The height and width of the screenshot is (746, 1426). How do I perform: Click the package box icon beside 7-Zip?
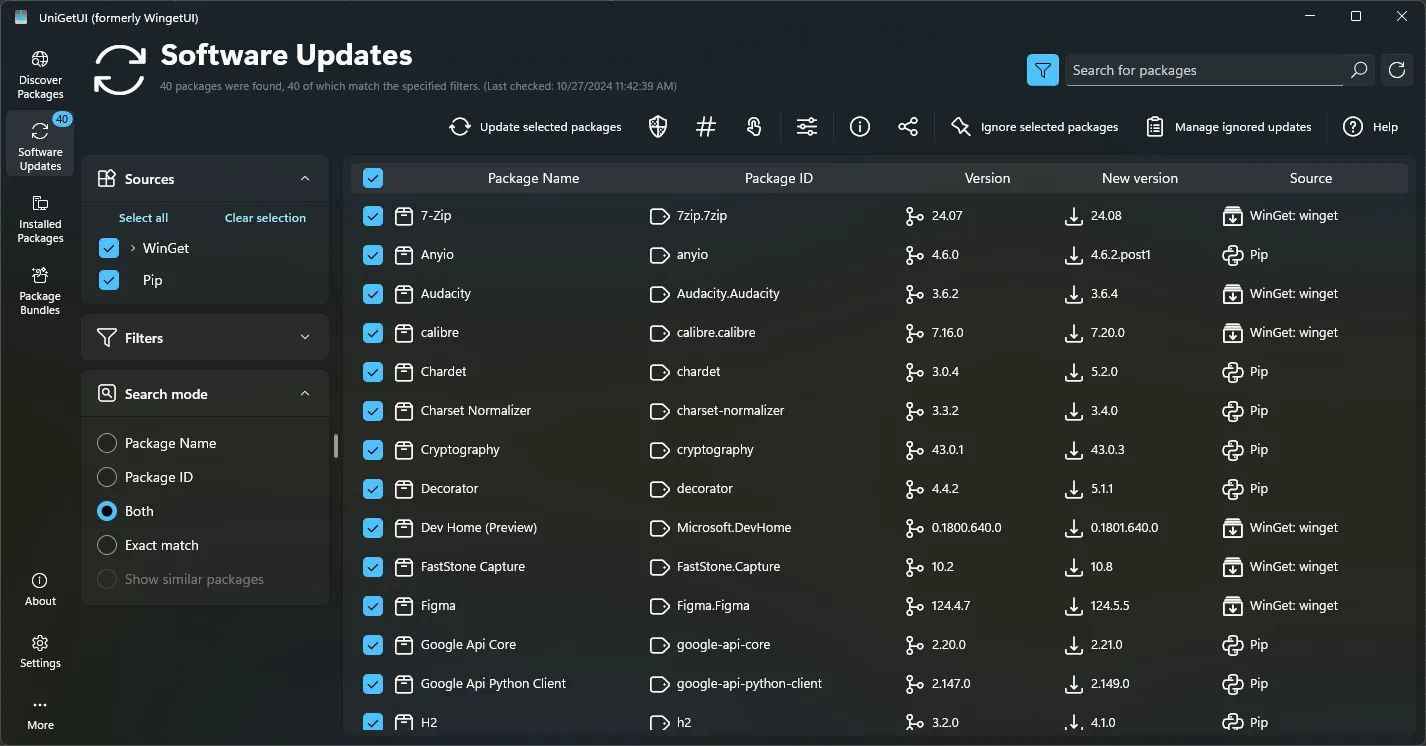[x=404, y=216]
